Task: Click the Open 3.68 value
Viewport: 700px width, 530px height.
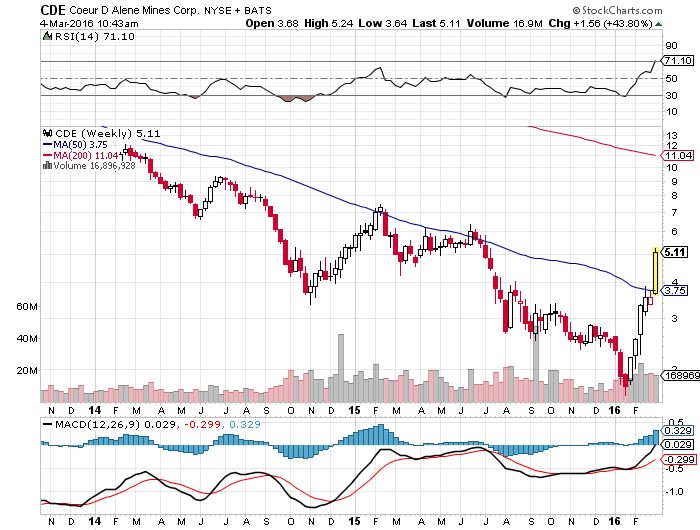Action: coord(271,23)
